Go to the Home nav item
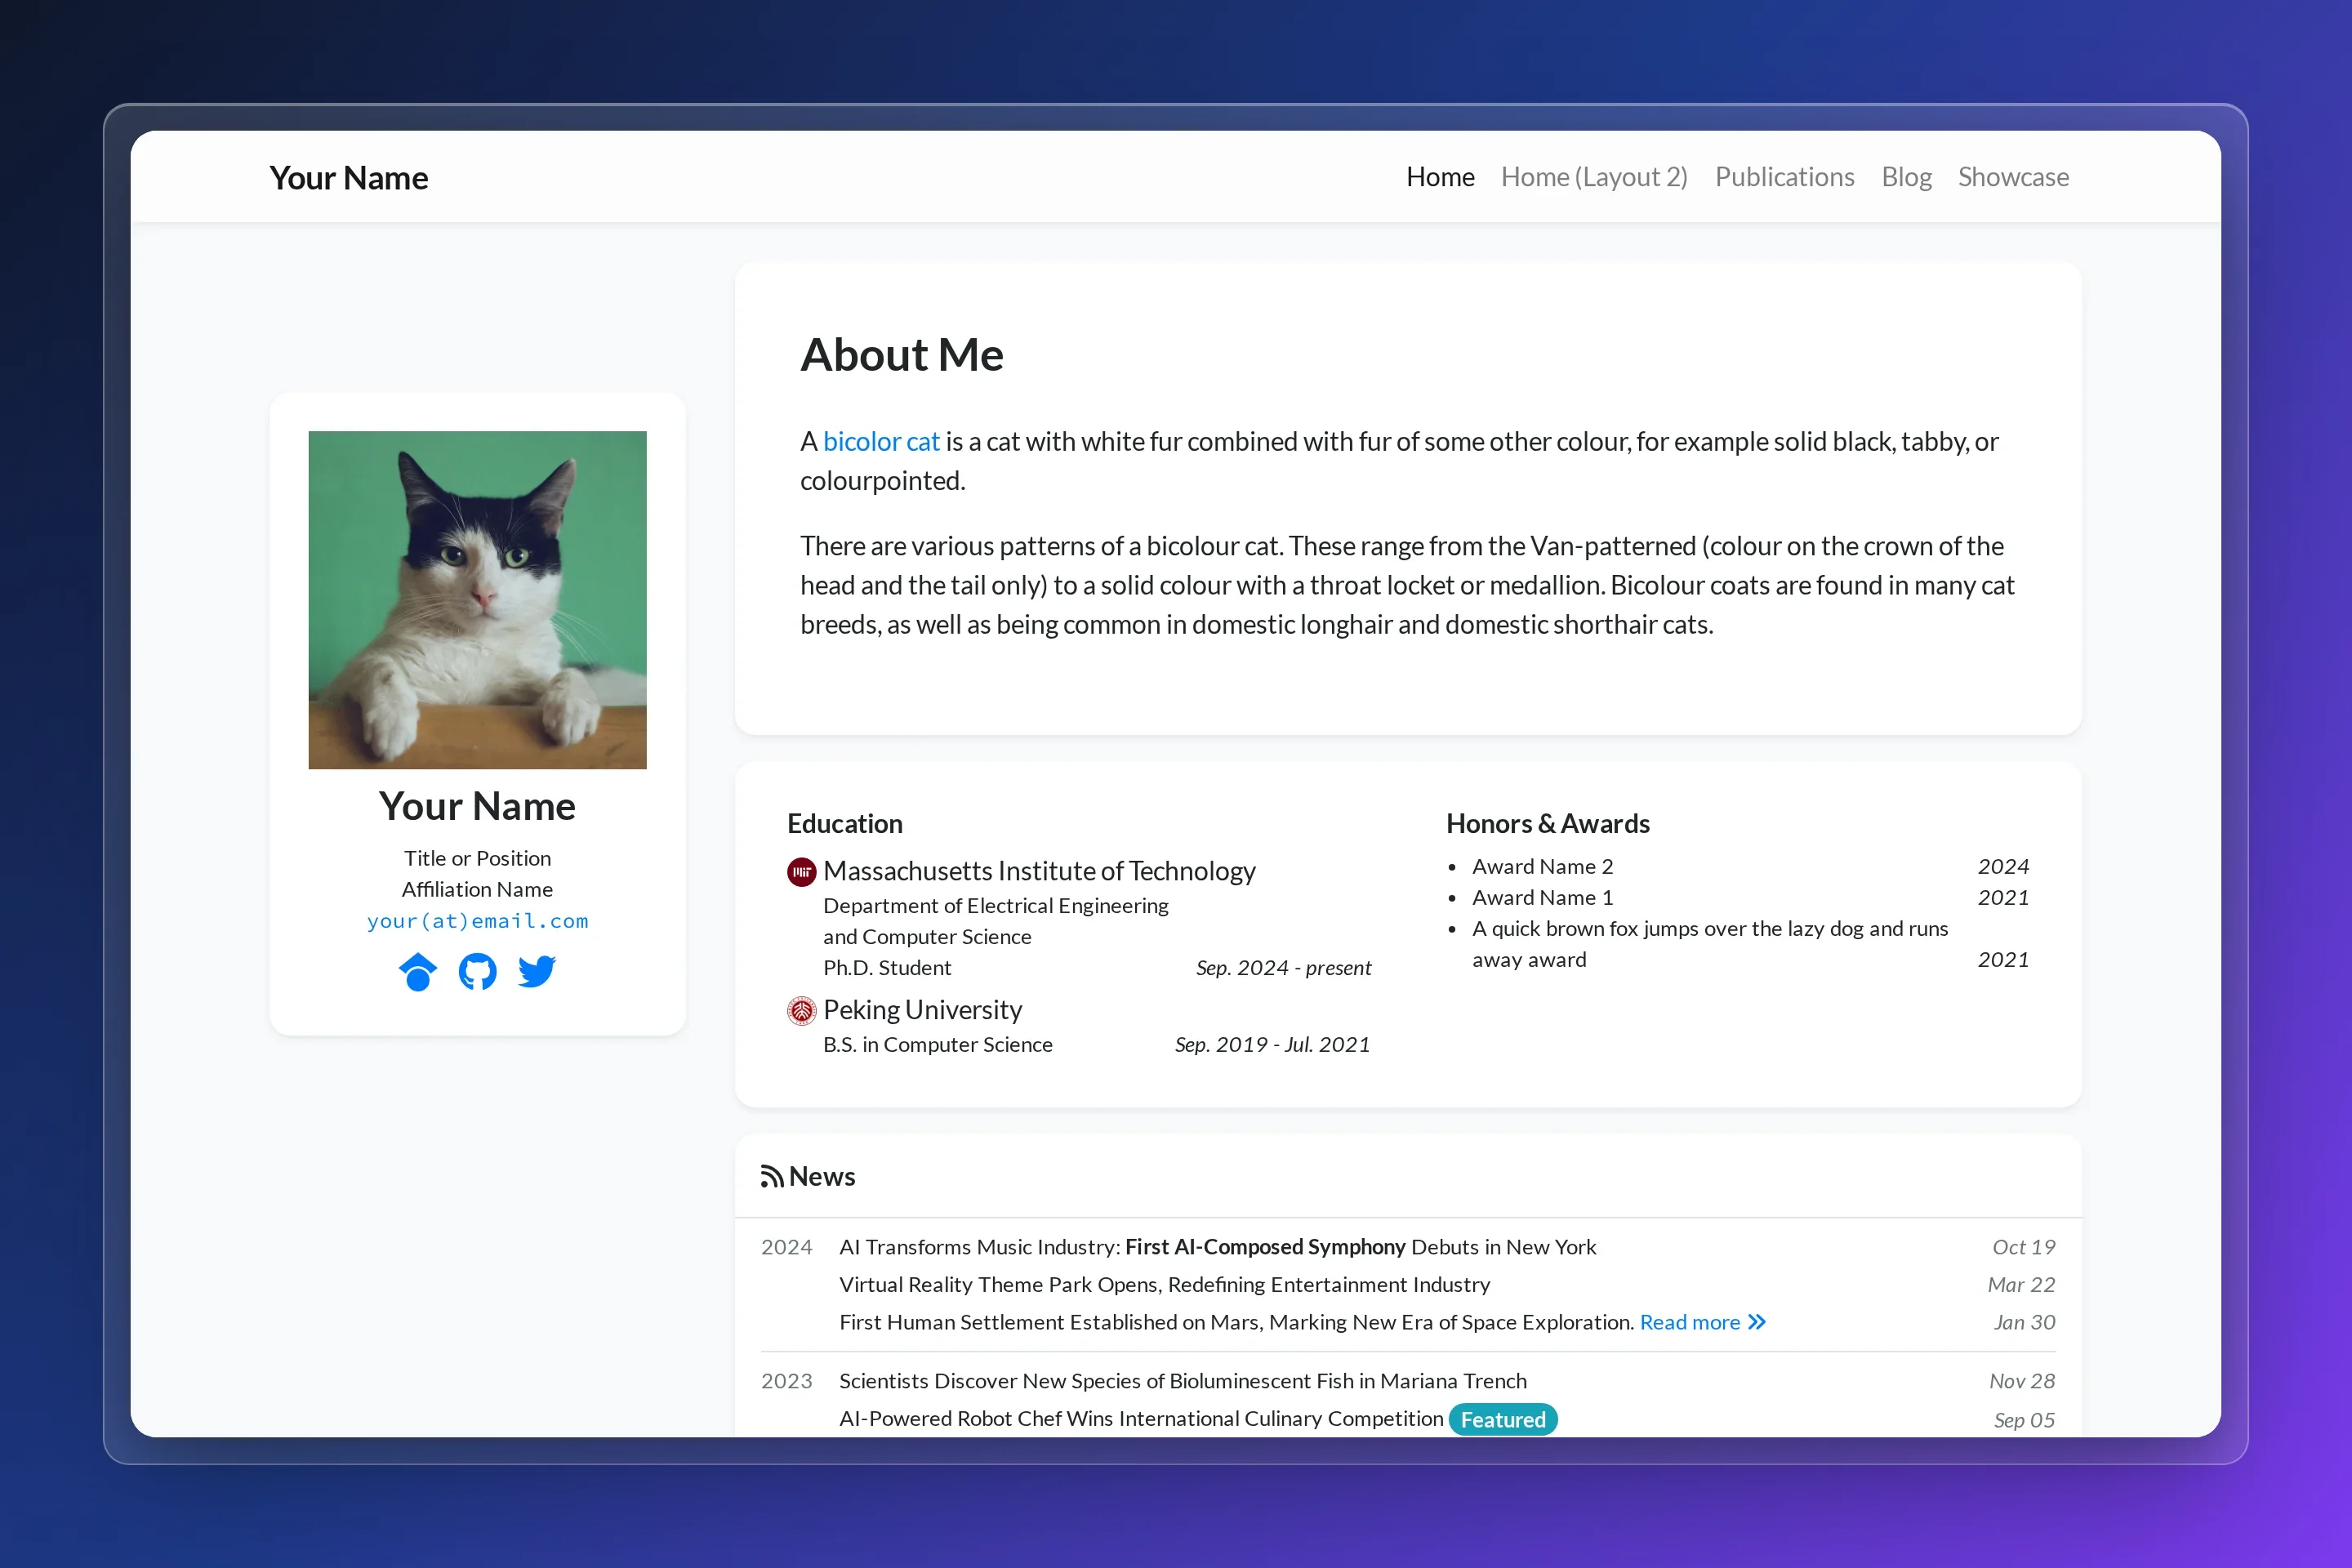This screenshot has height=1568, width=2352. pos(1440,177)
